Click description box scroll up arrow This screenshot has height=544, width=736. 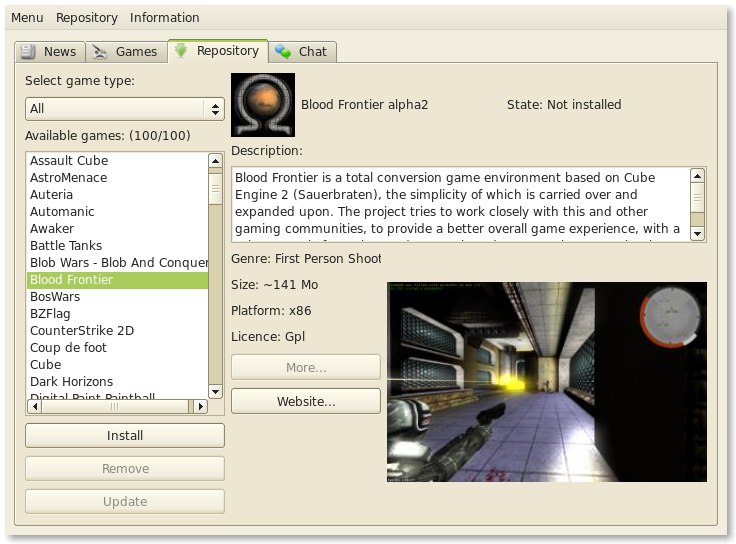[x=698, y=176]
